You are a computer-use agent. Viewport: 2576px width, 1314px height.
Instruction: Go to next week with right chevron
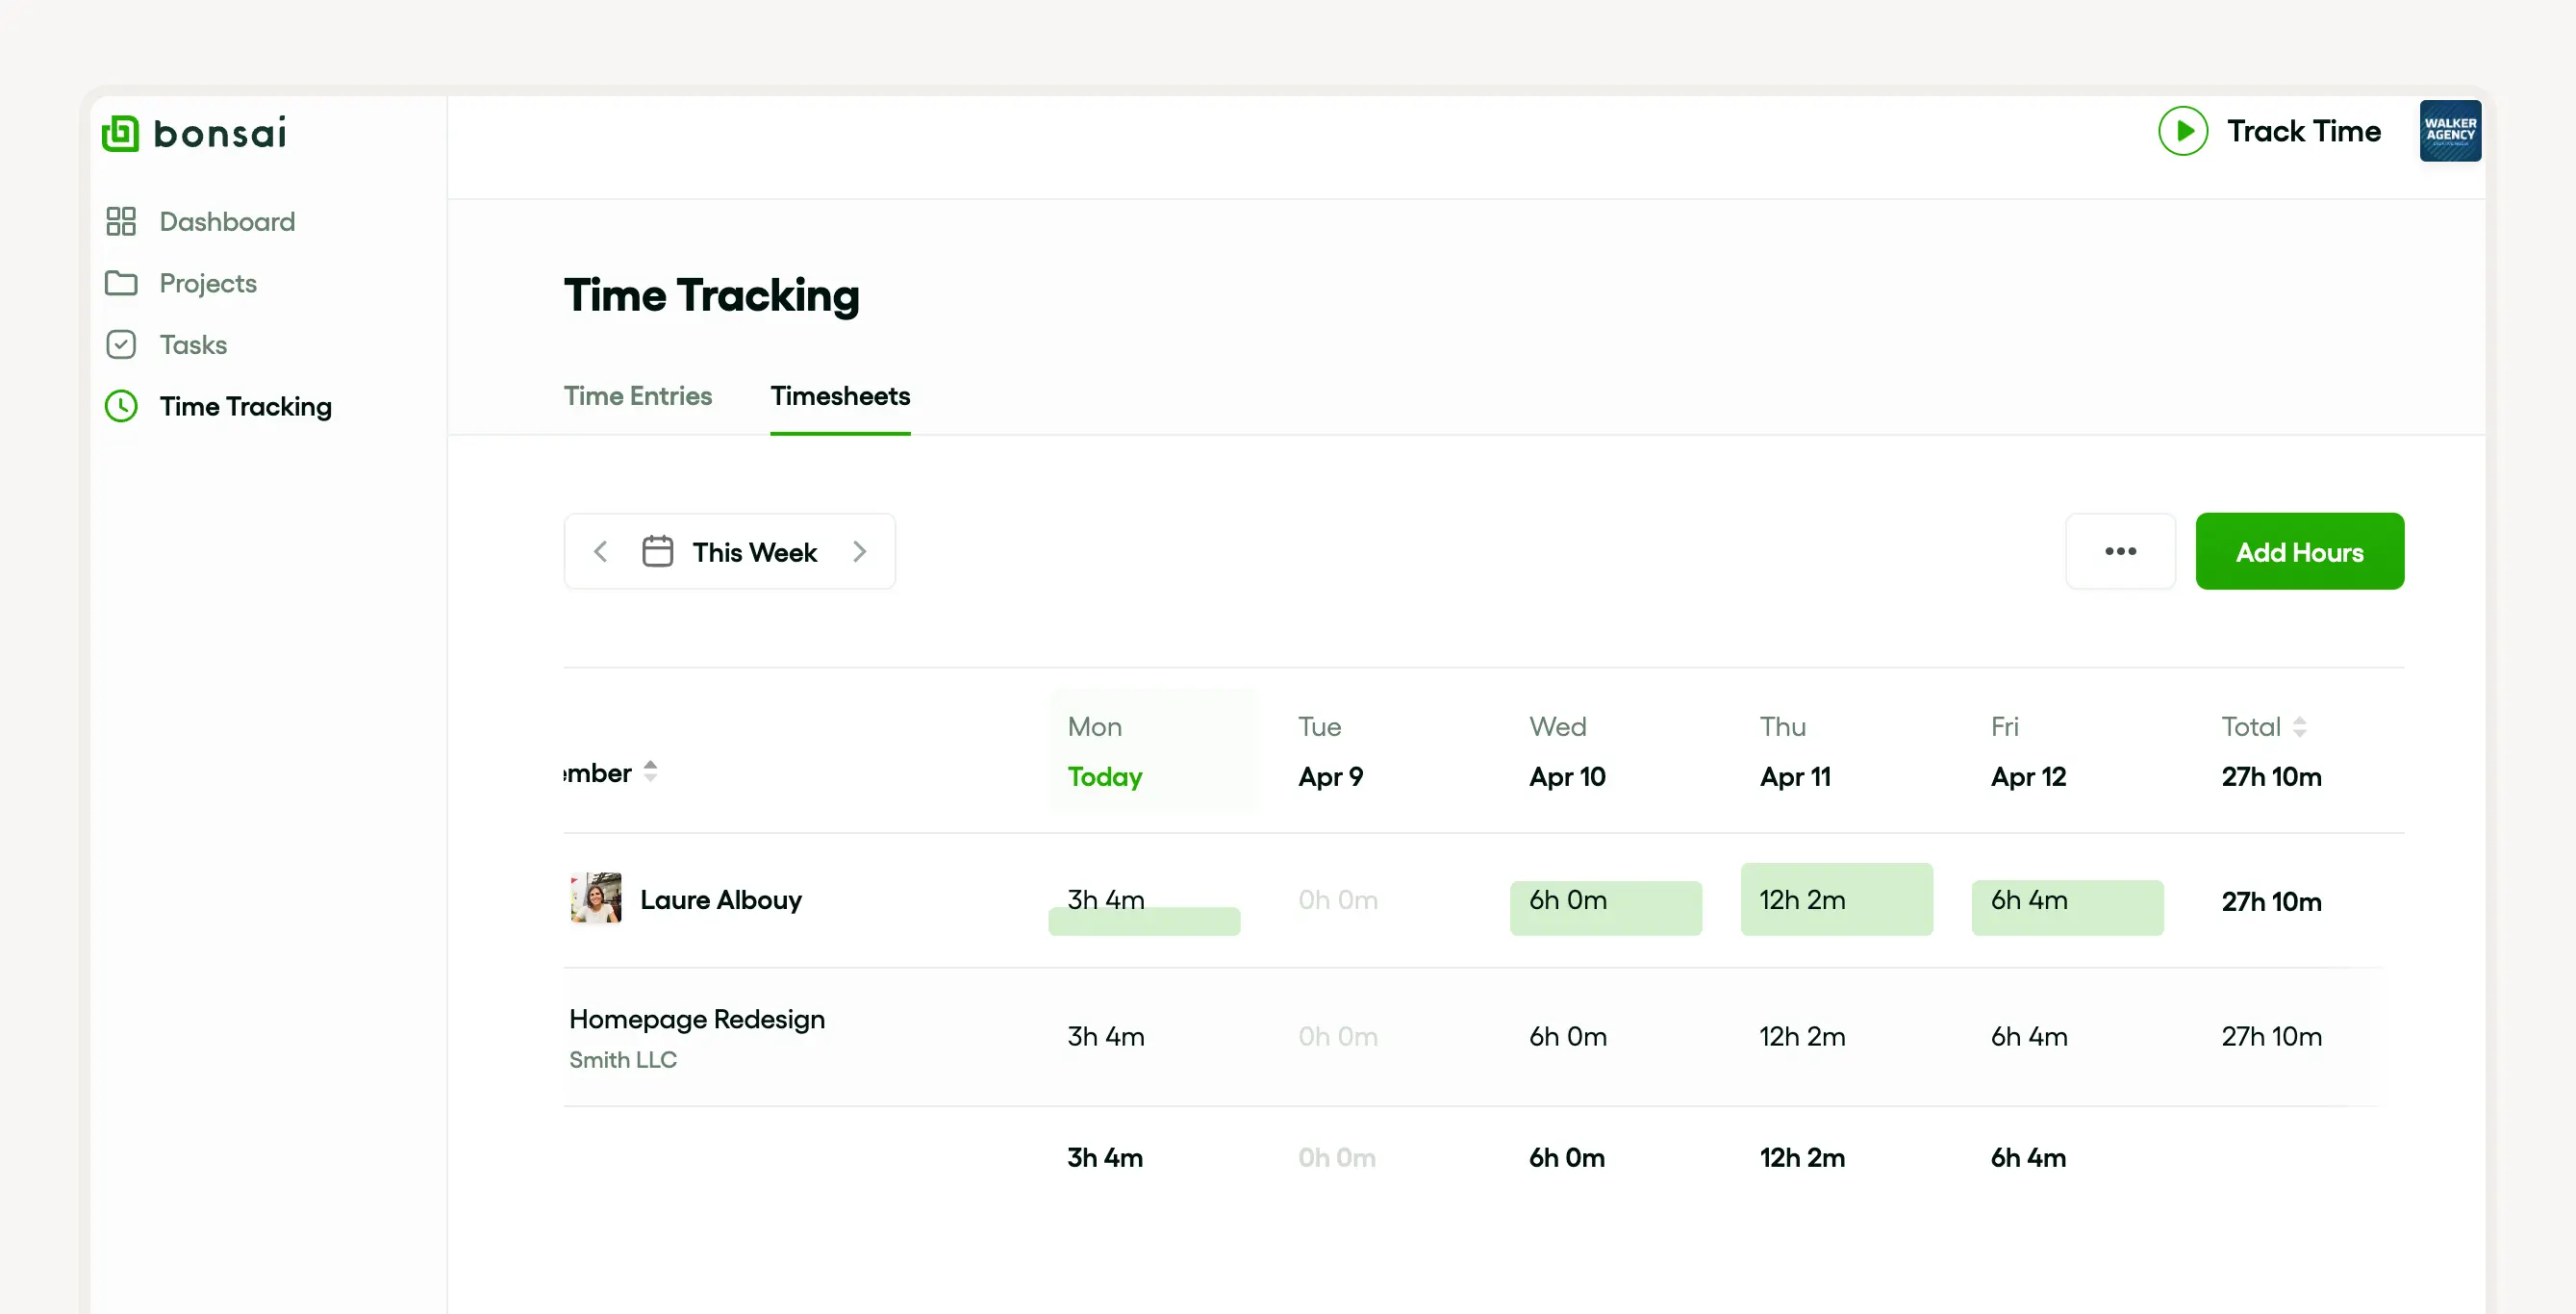(859, 552)
